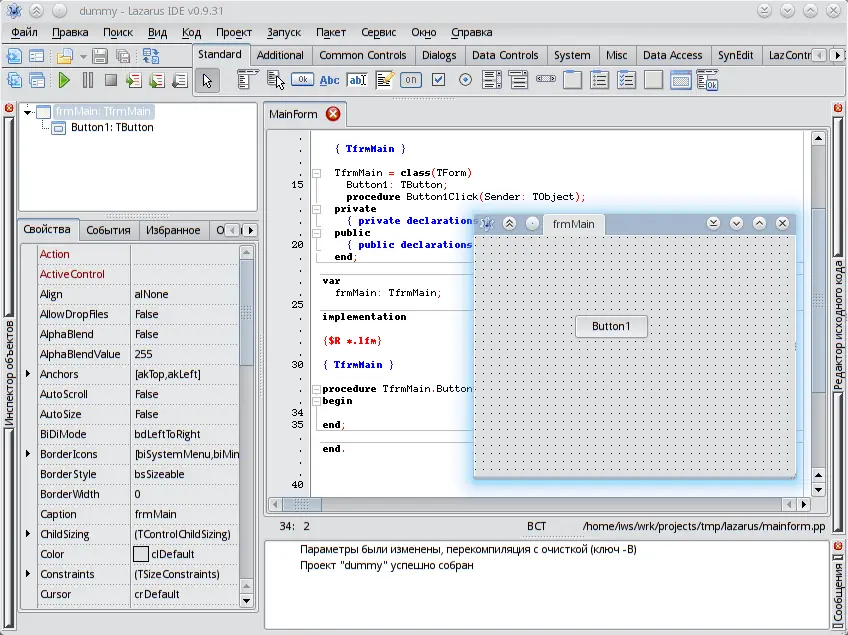The height and width of the screenshot is (635, 848).
Task: Expand the ChildSizing property
Action: [x=28, y=533]
